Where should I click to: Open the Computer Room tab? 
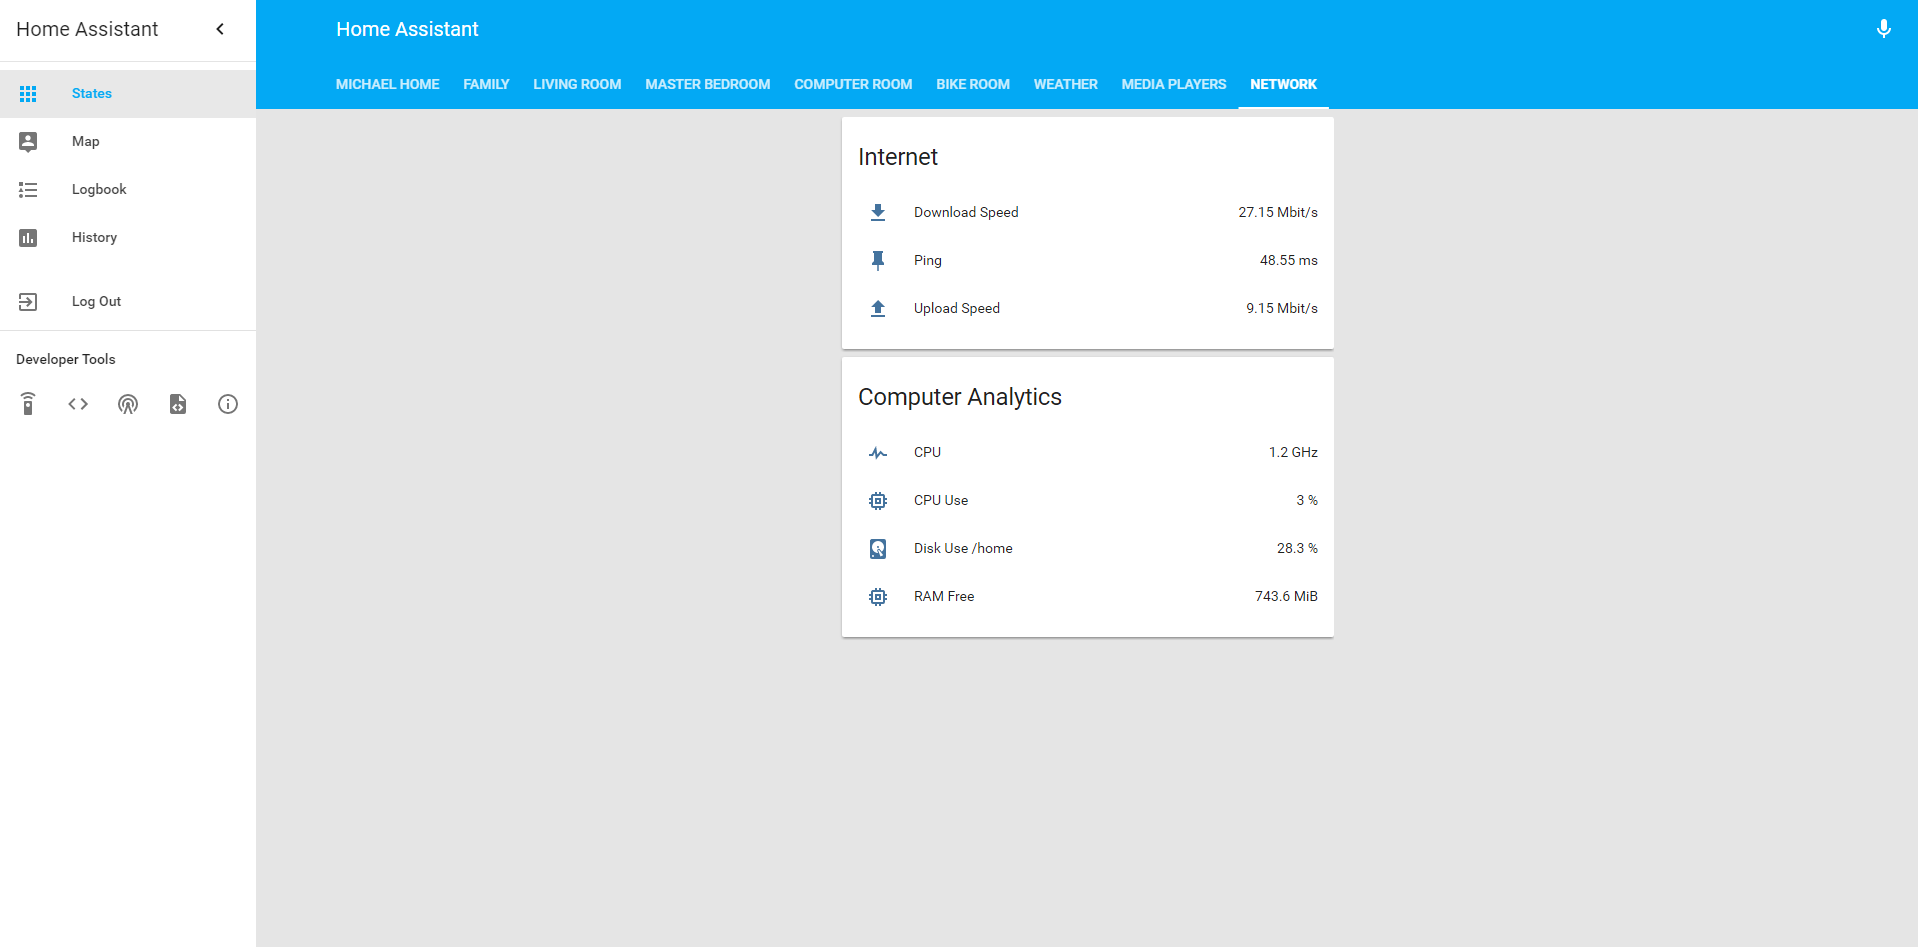click(853, 85)
